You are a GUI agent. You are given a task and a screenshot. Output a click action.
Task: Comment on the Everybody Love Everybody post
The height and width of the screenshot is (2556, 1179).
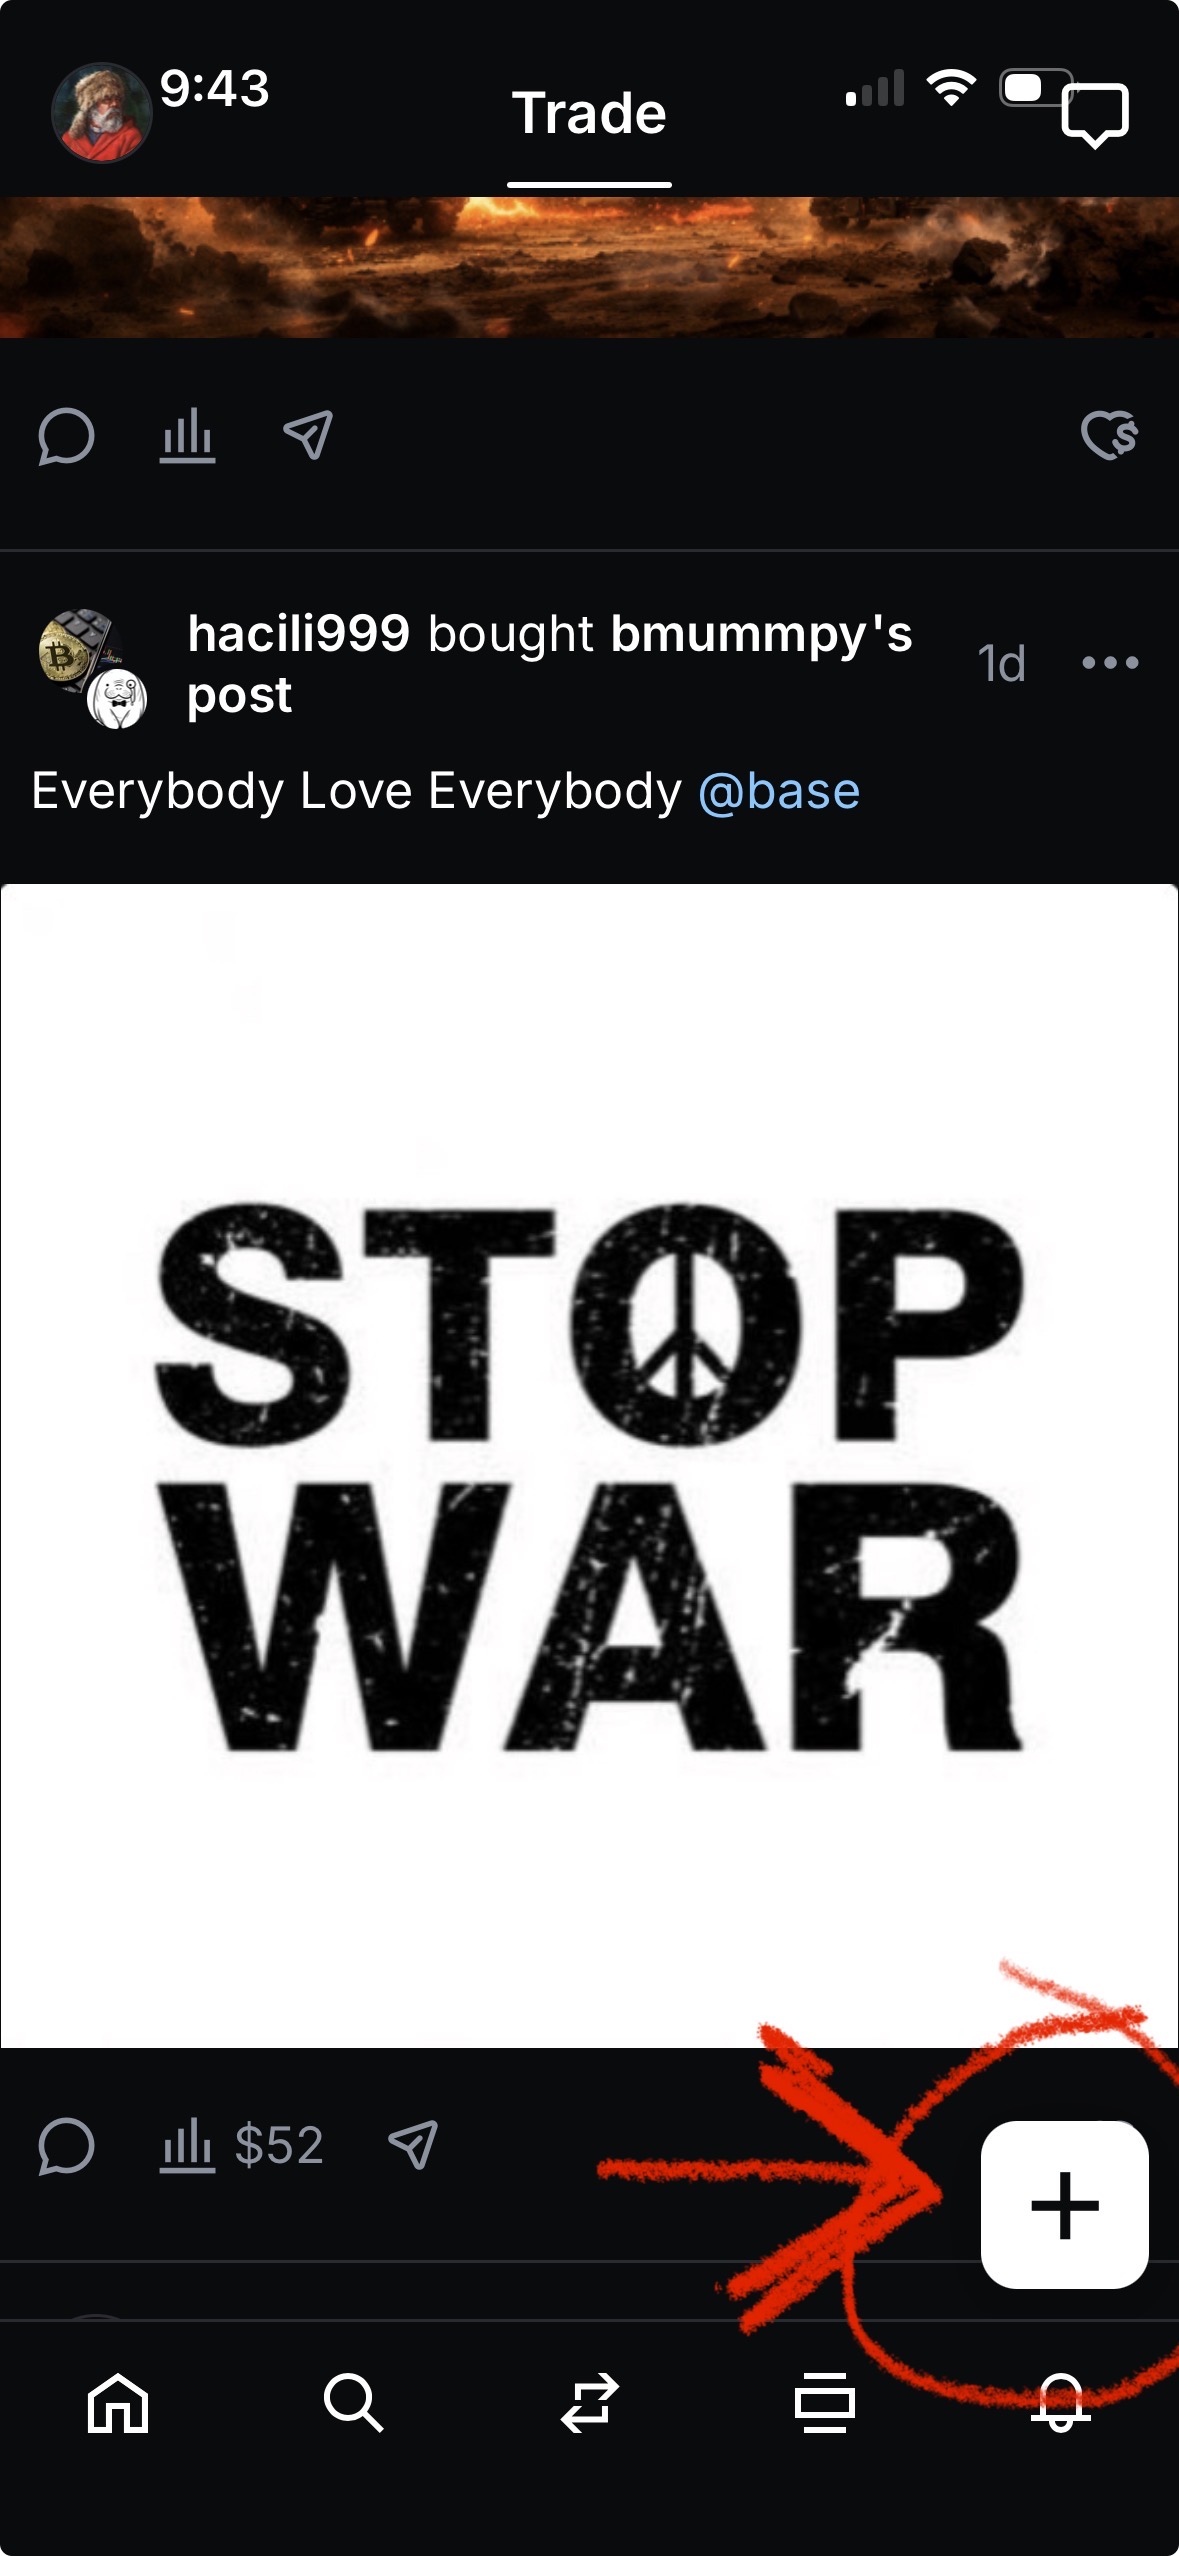tap(66, 2146)
